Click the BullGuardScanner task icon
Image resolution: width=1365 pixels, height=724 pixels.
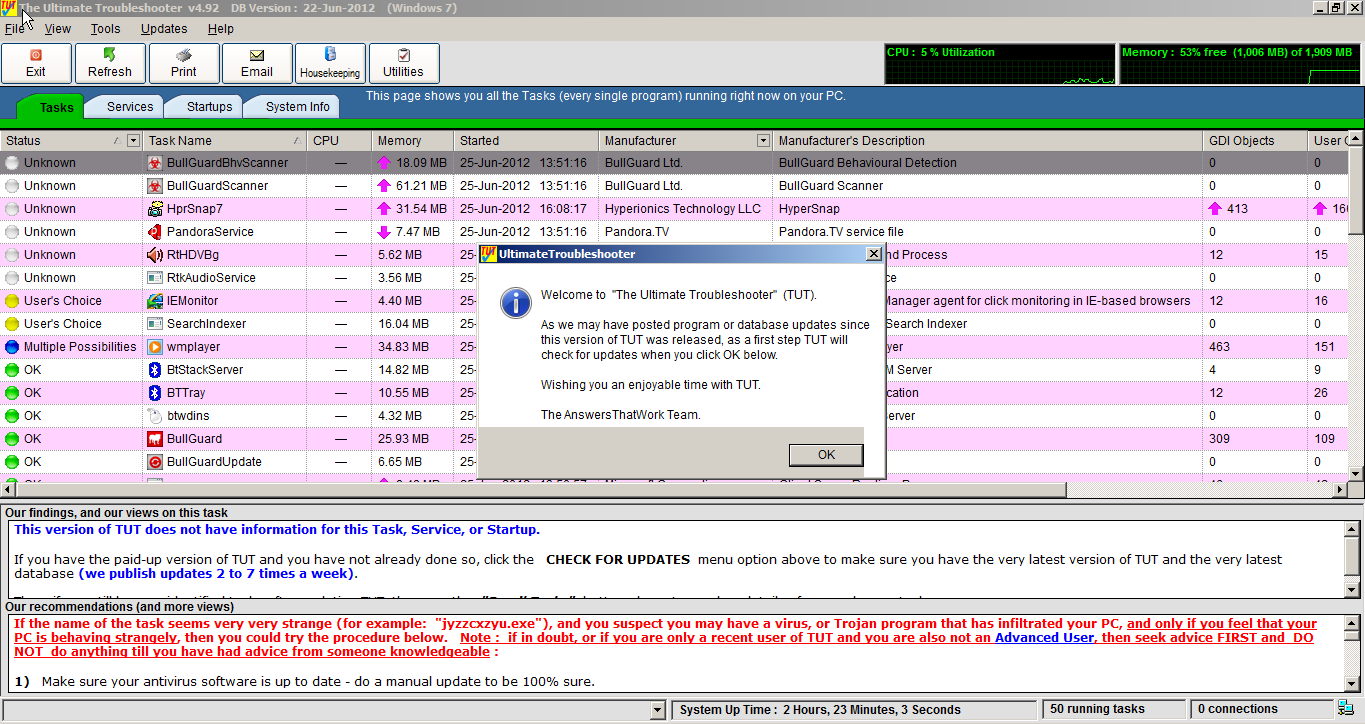[x=155, y=185]
